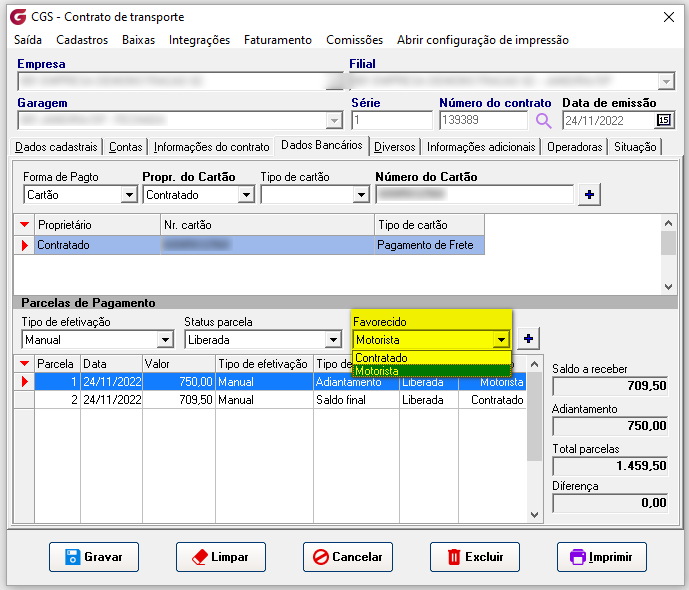The image size is (689, 590).
Task: Click the CGS application logo icon
Action: pos(18,17)
